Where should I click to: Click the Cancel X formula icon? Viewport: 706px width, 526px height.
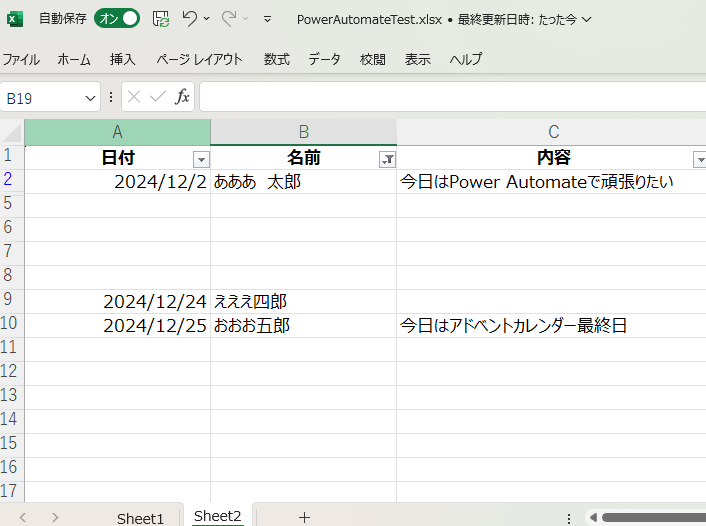pyautogui.click(x=134, y=96)
